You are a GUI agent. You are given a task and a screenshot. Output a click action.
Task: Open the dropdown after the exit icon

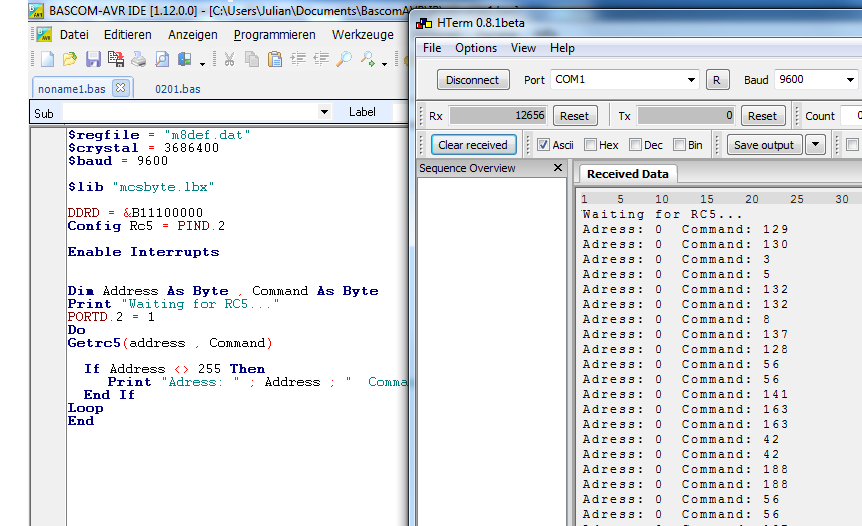coord(202,64)
